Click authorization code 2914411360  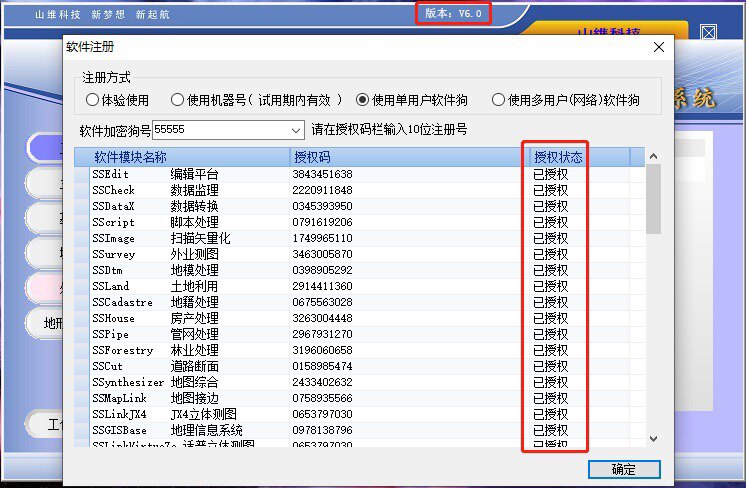coord(323,286)
